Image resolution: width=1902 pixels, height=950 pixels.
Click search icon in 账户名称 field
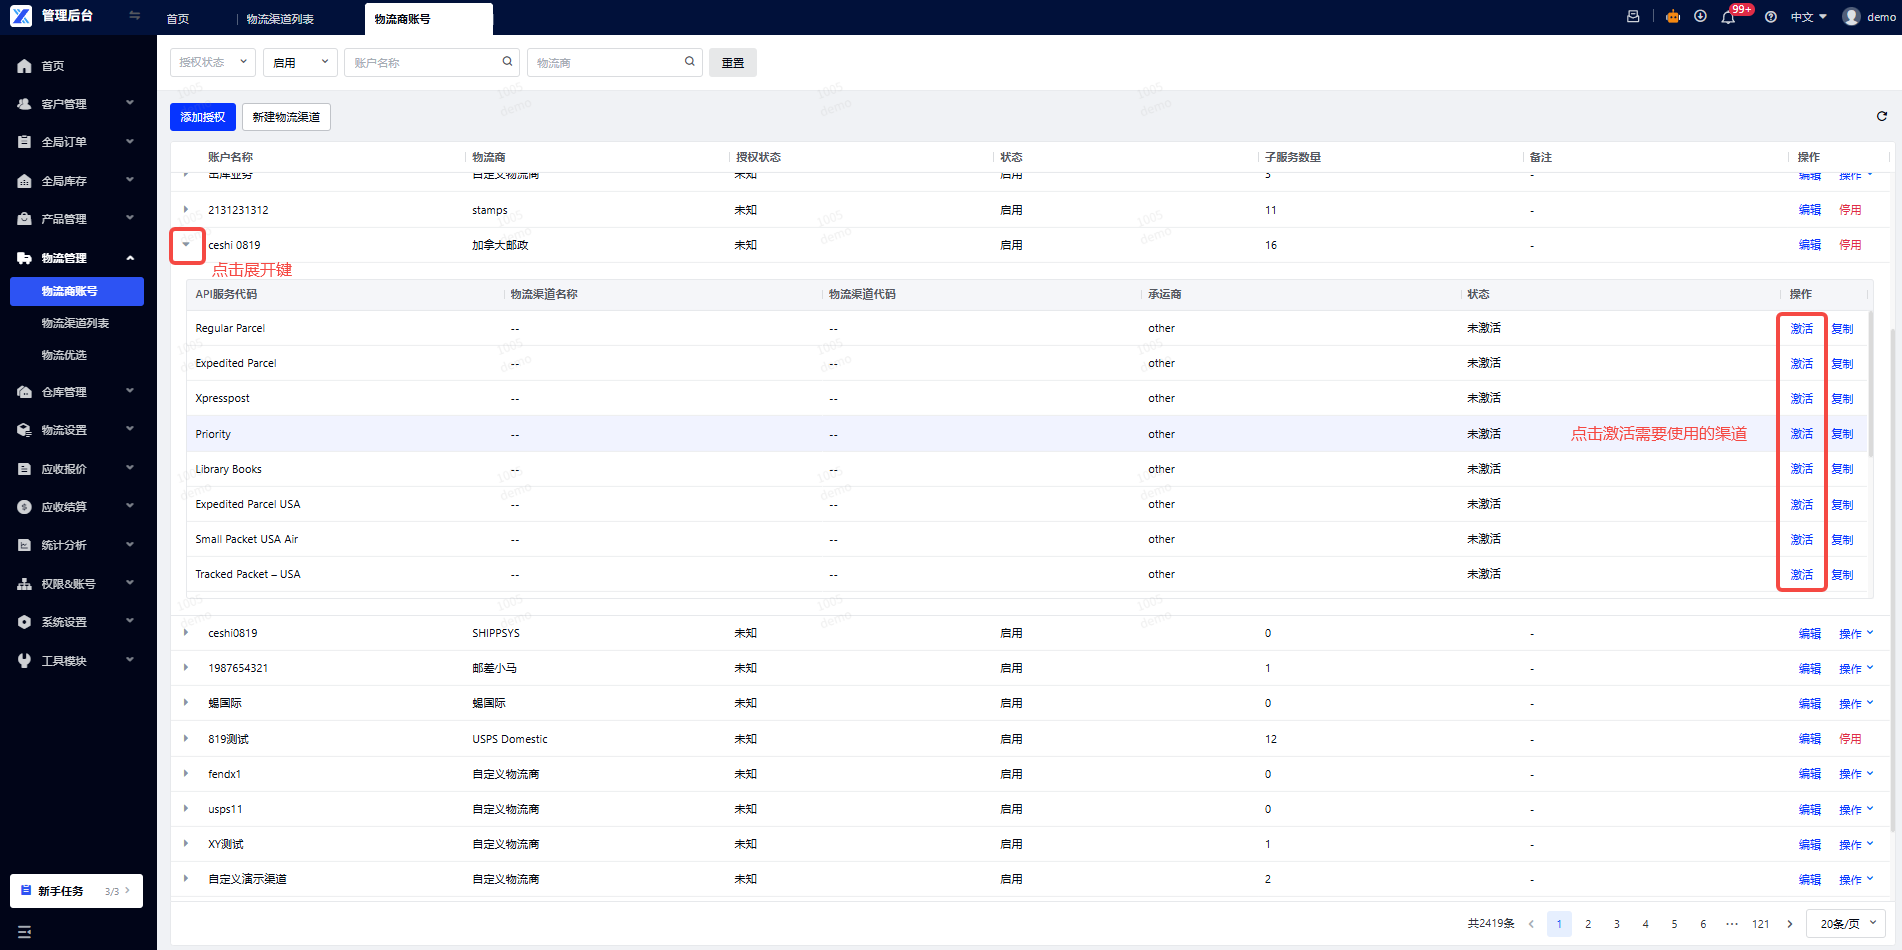(x=507, y=62)
